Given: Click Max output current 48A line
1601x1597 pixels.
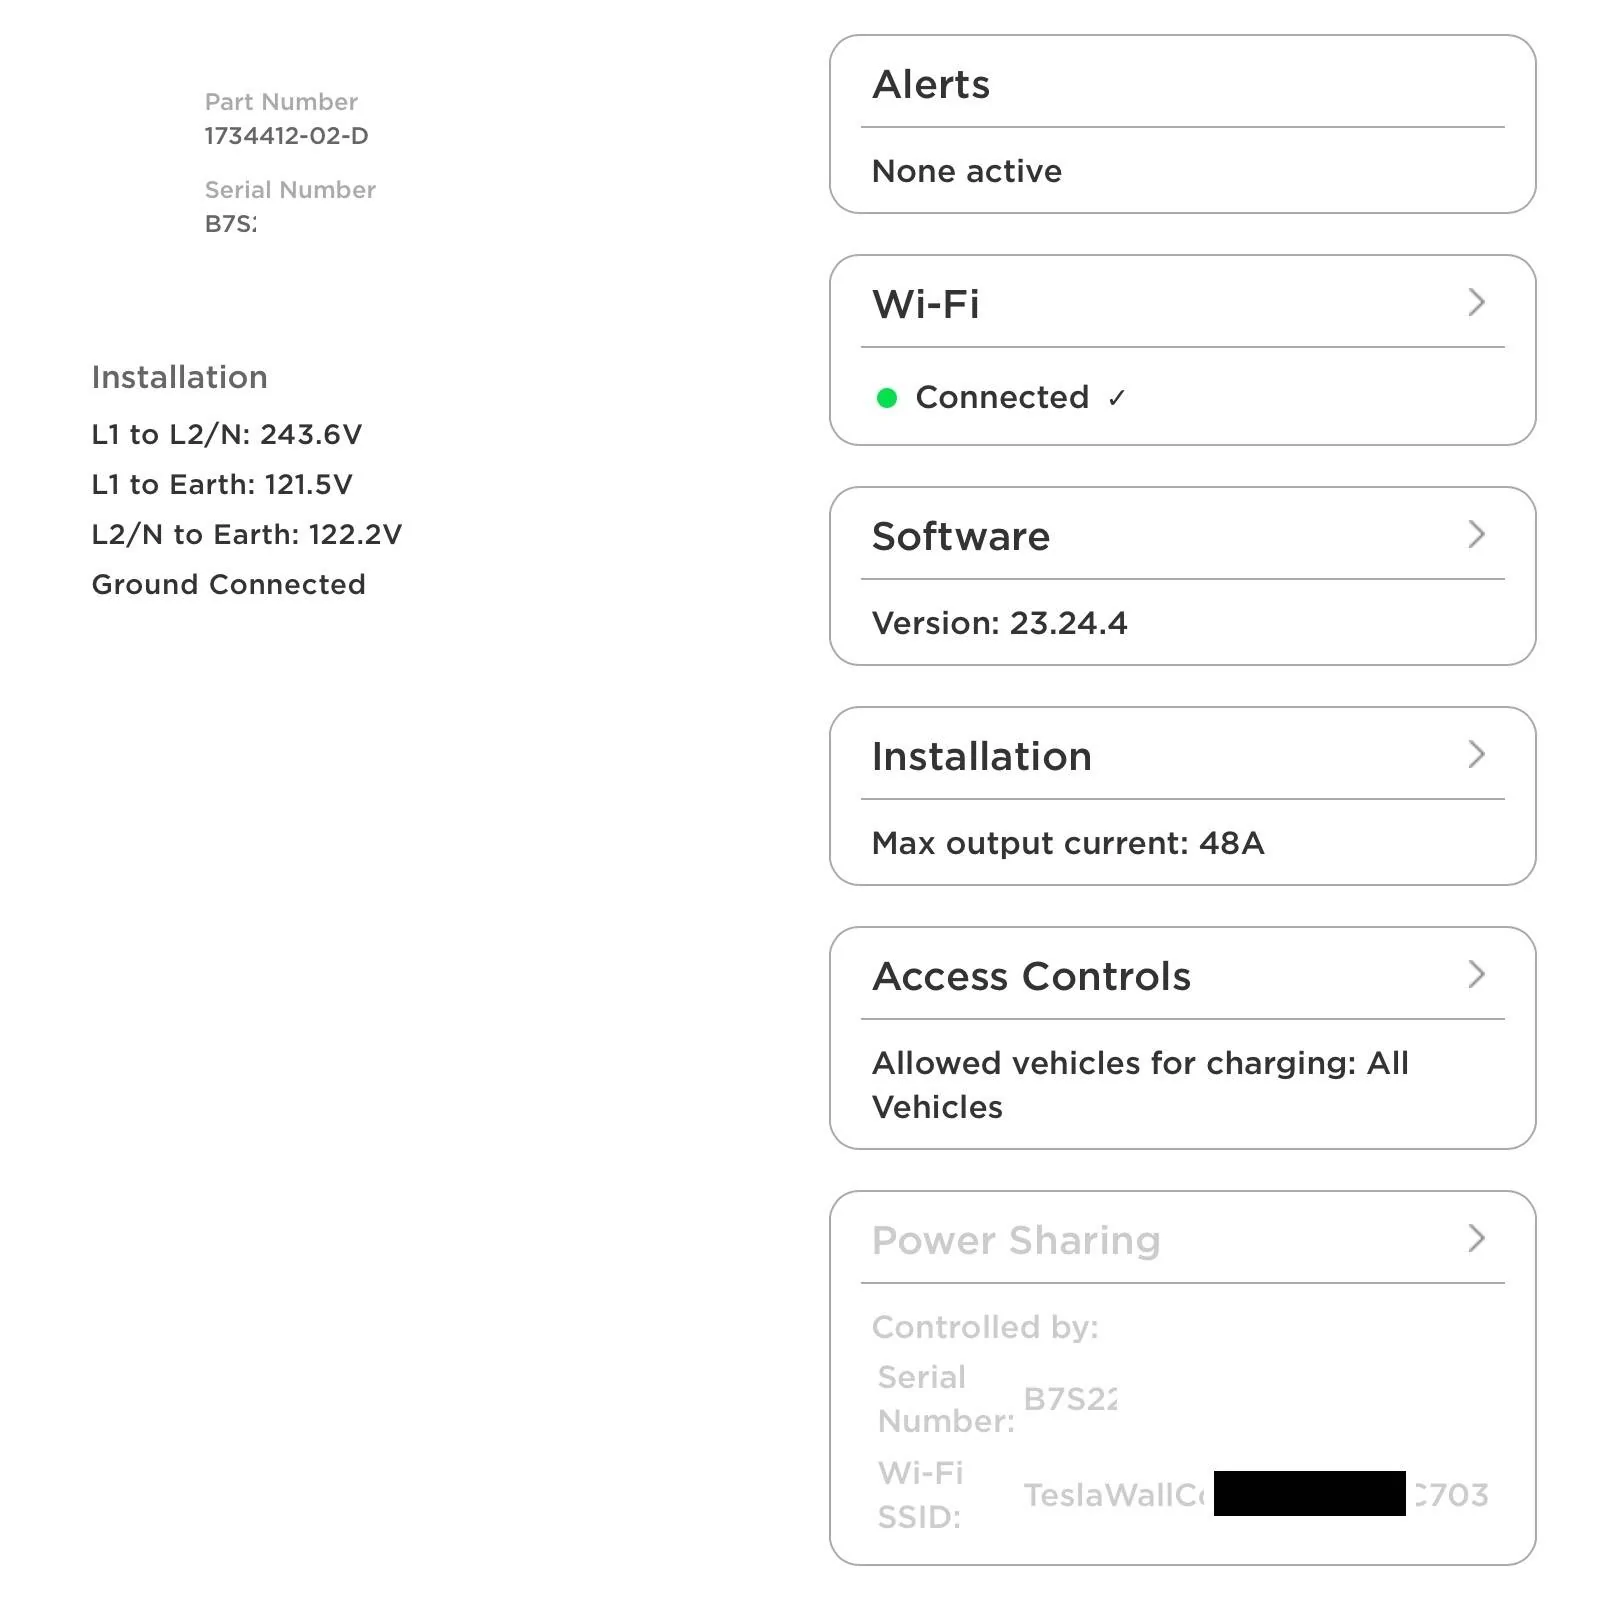Looking at the screenshot, I should click(1068, 843).
